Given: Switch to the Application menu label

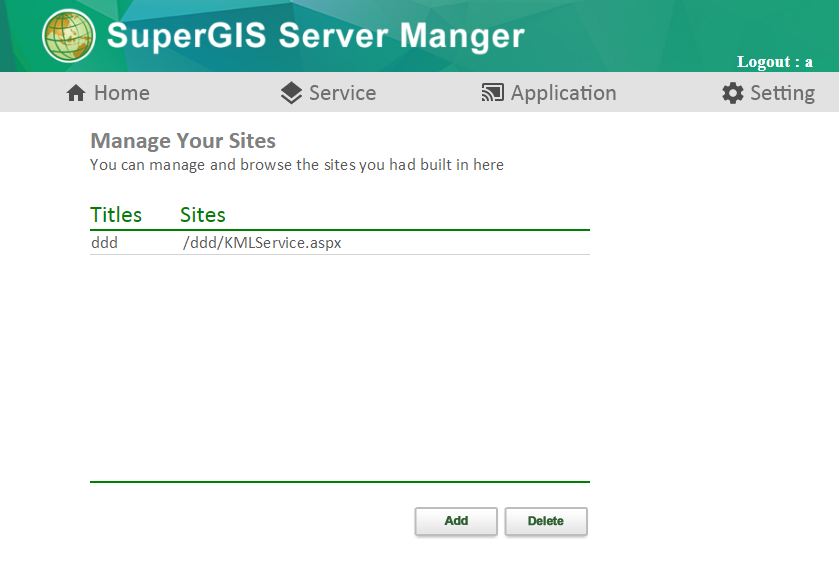Looking at the screenshot, I should pyautogui.click(x=563, y=93).
